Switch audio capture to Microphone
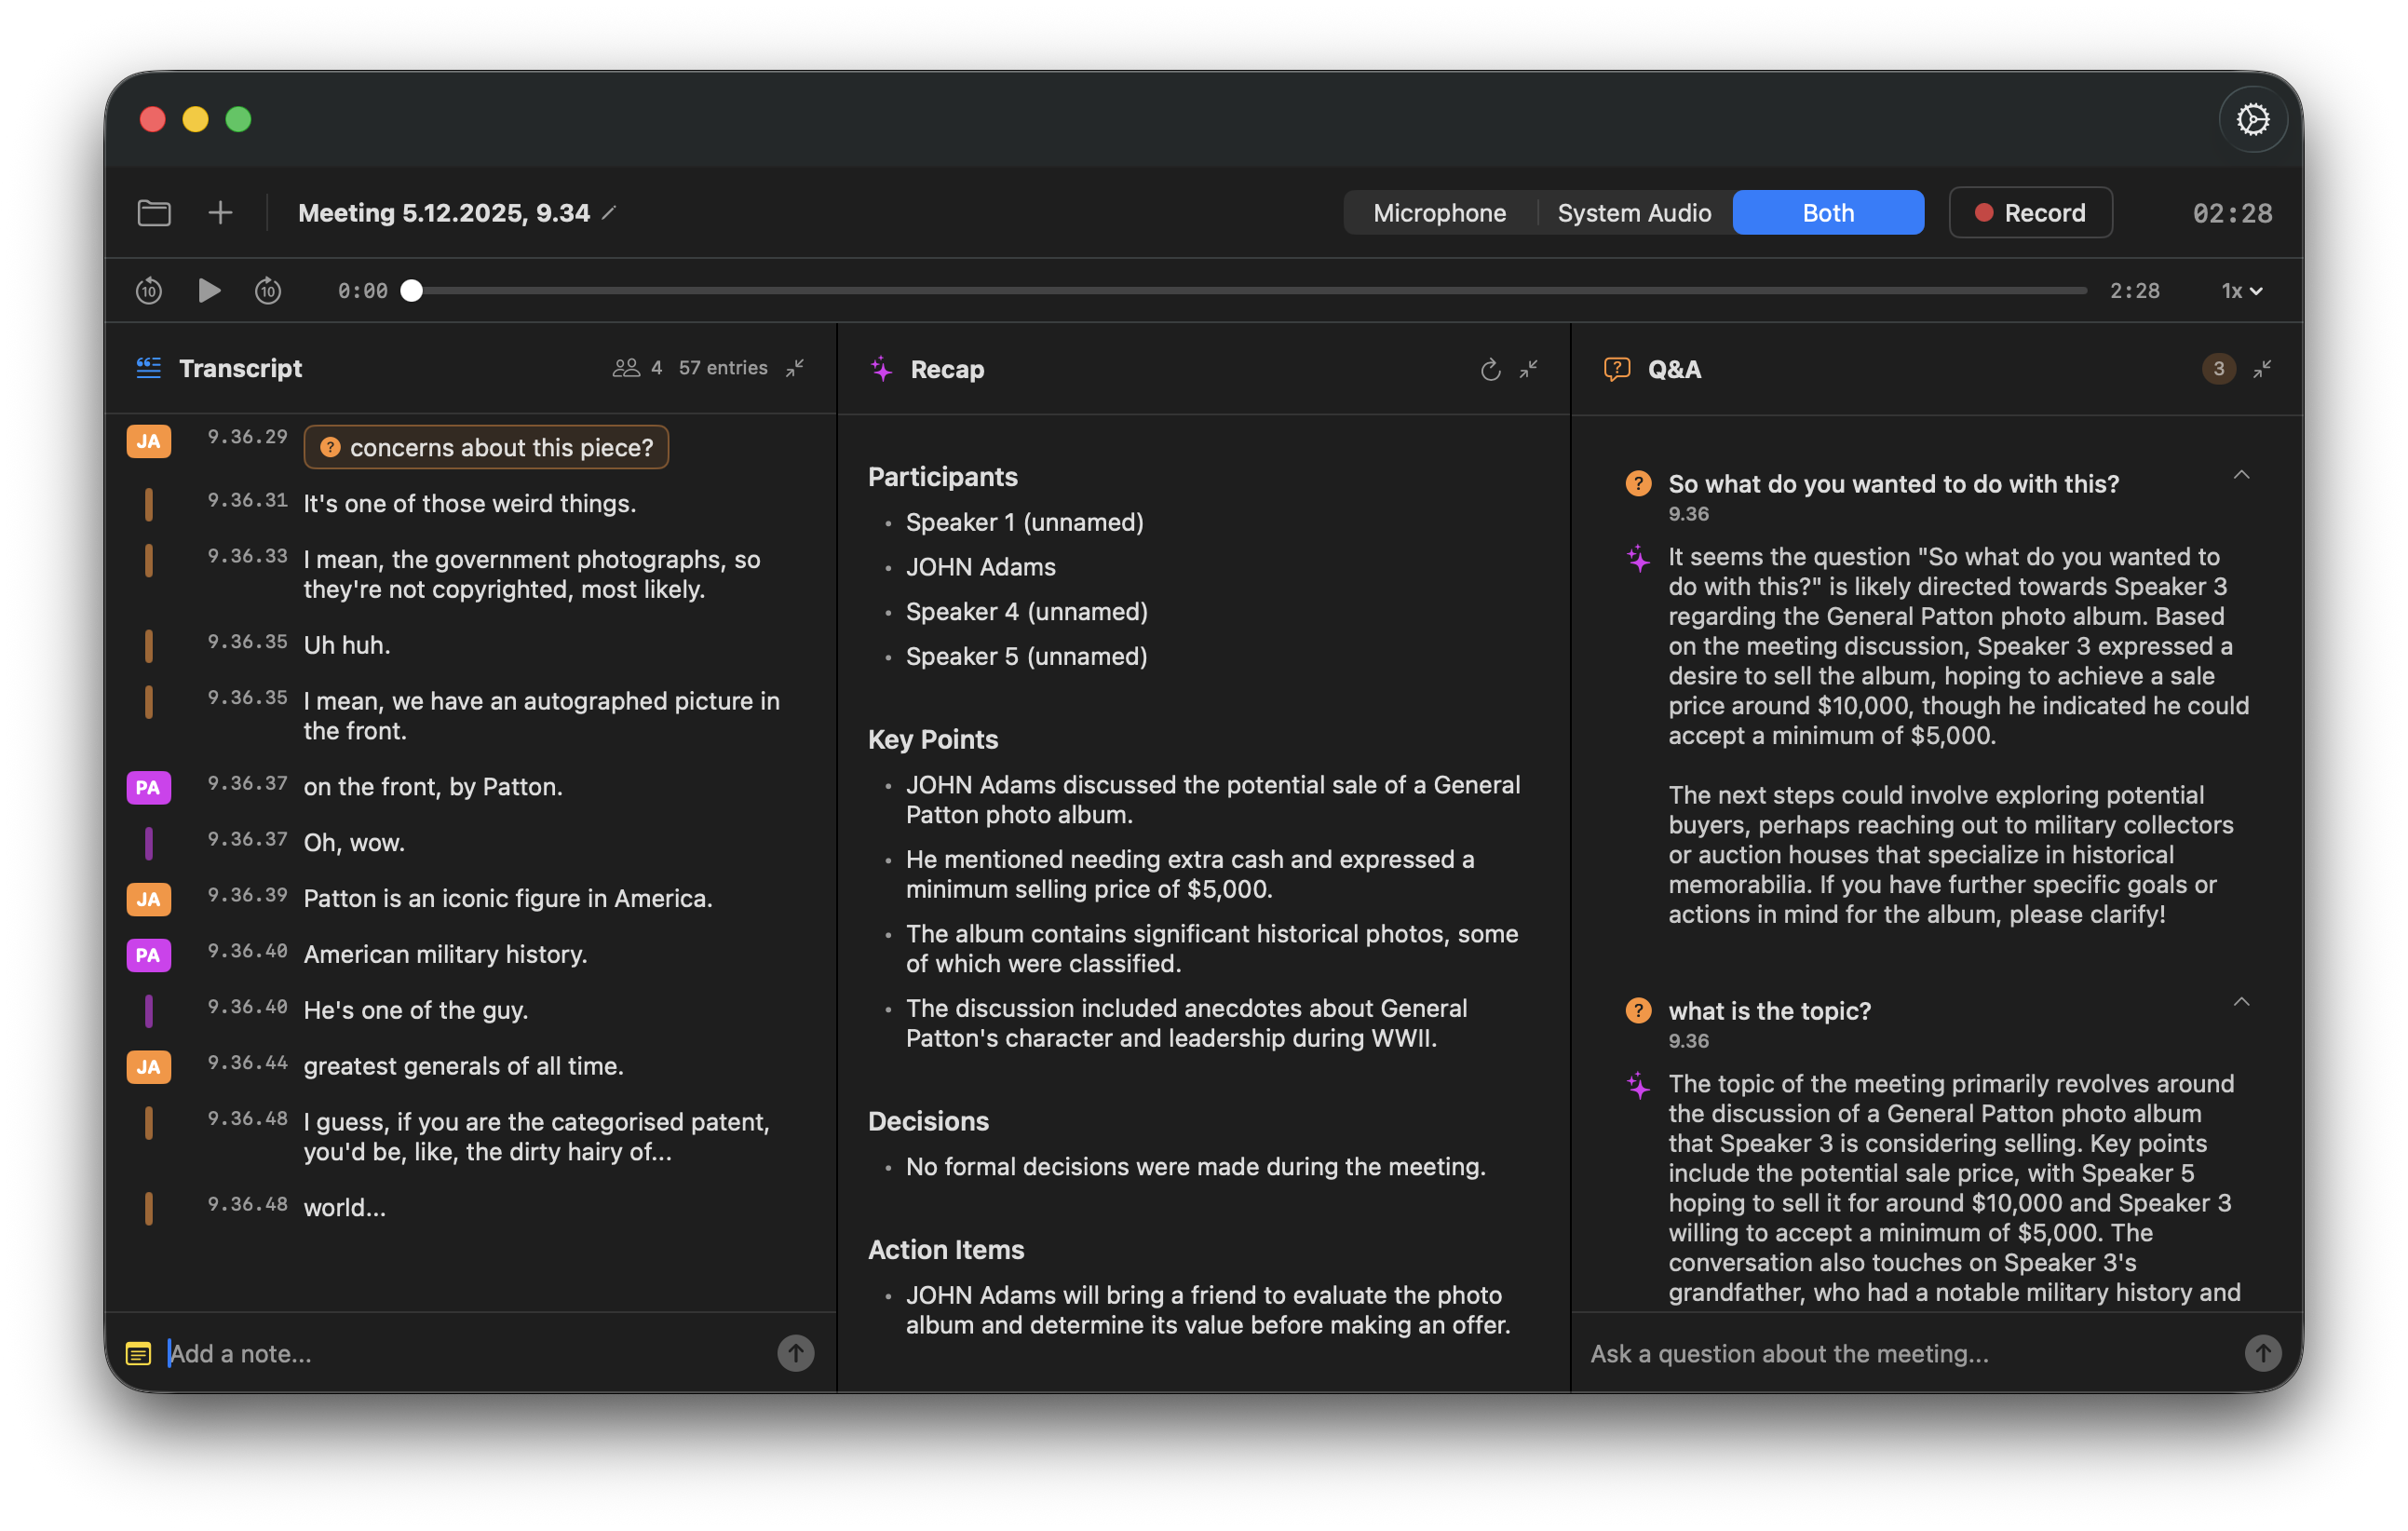 click(1439, 212)
